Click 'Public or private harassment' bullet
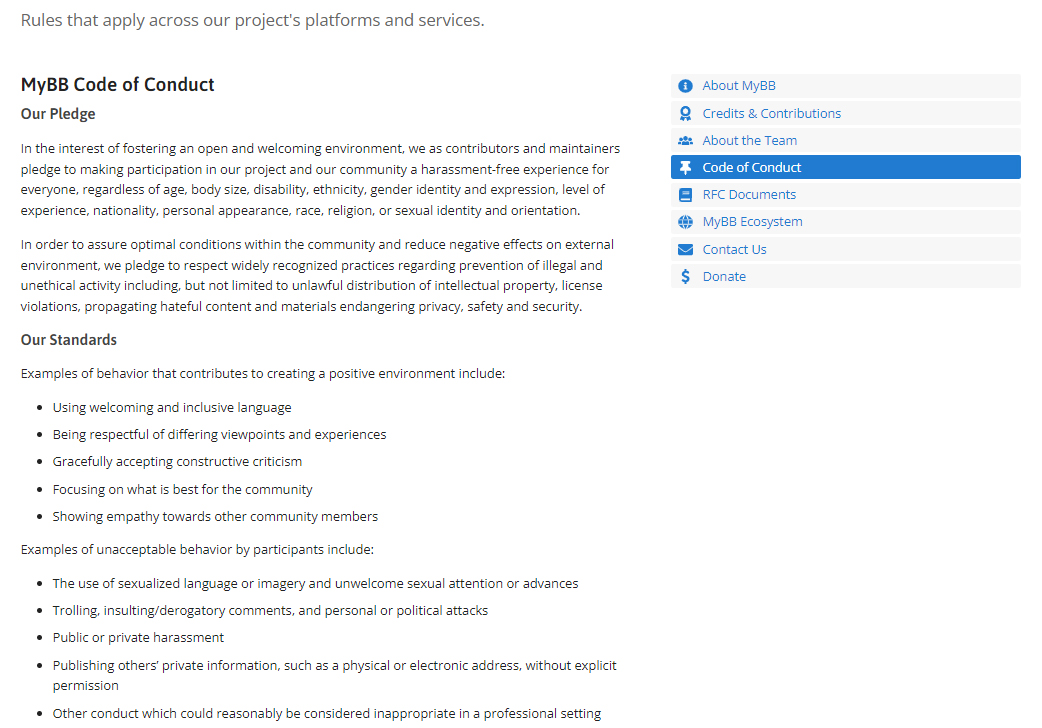The width and height of the screenshot is (1042, 728). [x=138, y=638]
